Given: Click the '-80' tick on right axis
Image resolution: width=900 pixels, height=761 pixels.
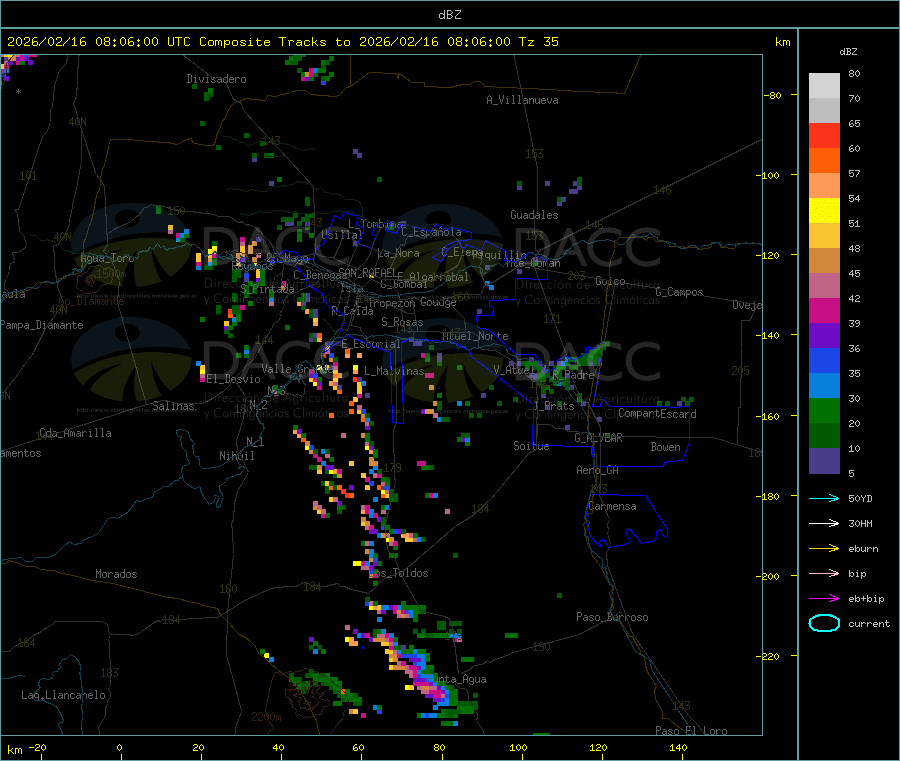Looking at the screenshot, I should pyautogui.click(x=772, y=95).
